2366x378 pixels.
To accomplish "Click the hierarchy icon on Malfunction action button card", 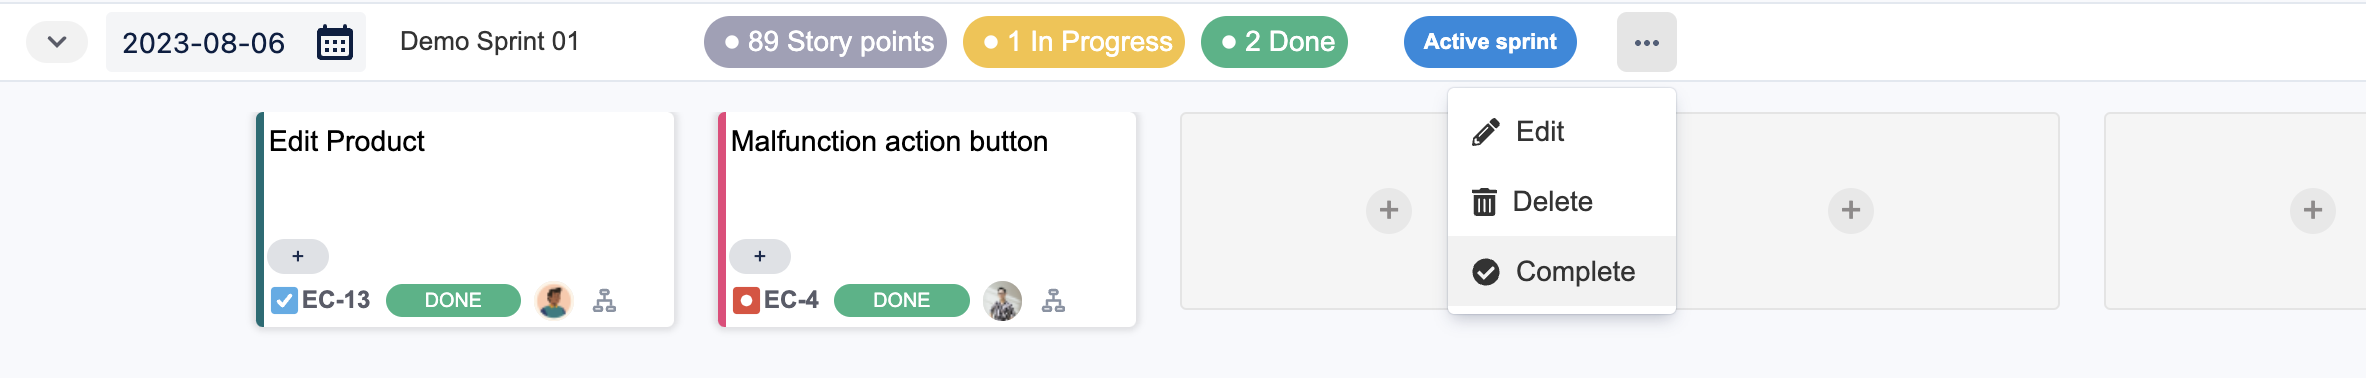I will click(1053, 301).
